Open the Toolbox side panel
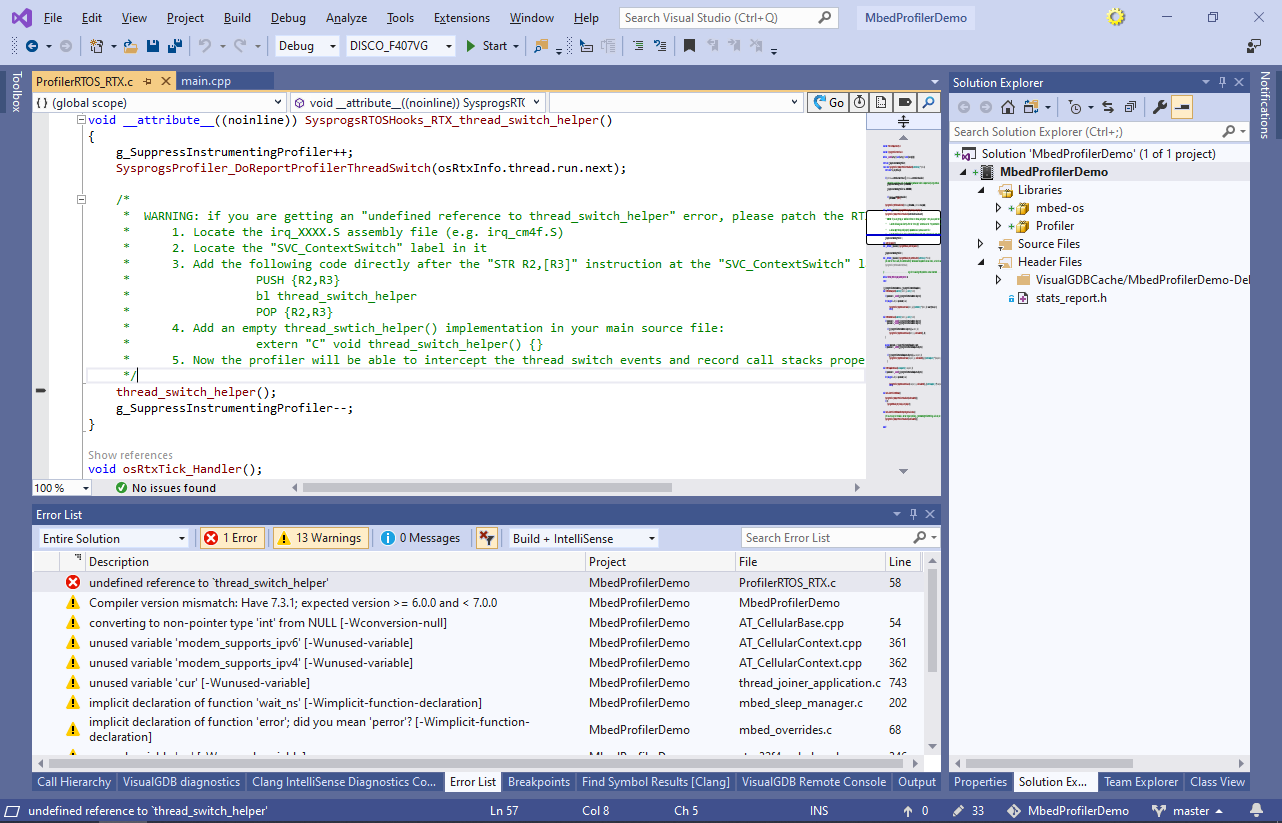1282x823 pixels. [16, 92]
